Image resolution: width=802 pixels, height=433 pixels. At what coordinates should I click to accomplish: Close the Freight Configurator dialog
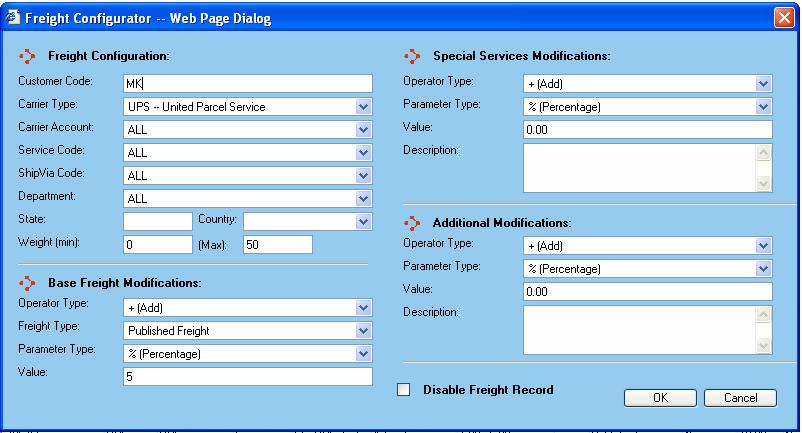click(x=785, y=17)
